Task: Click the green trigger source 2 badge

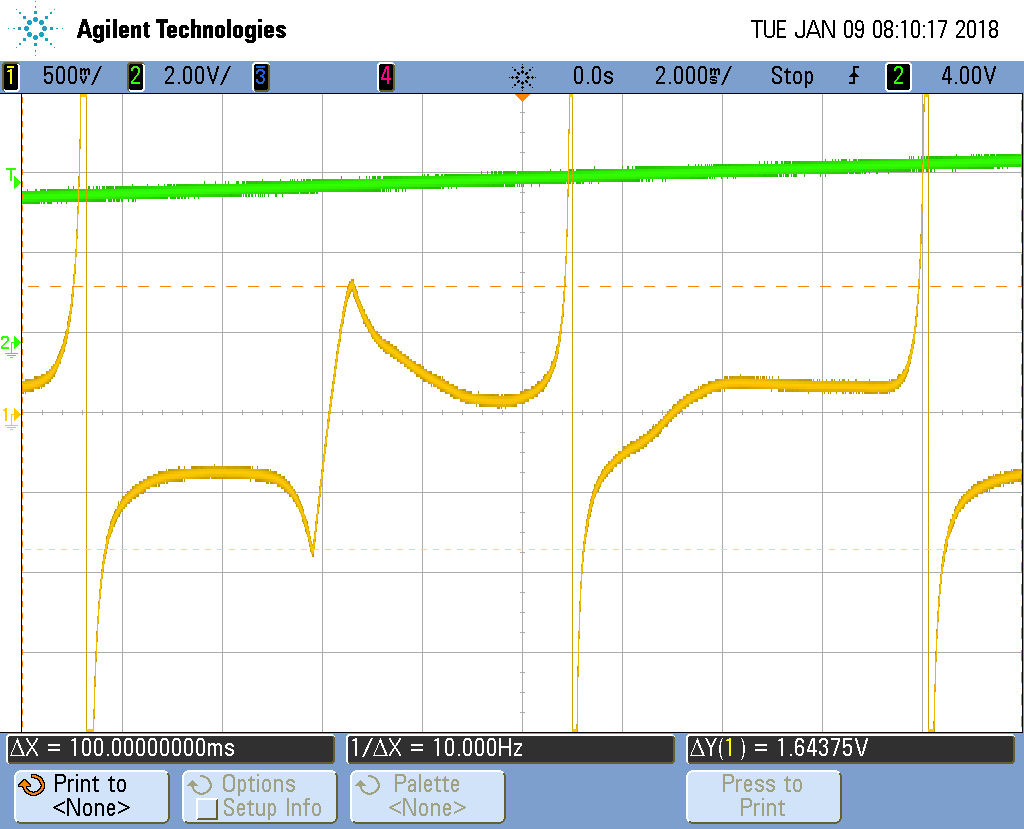Action: pos(898,76)
